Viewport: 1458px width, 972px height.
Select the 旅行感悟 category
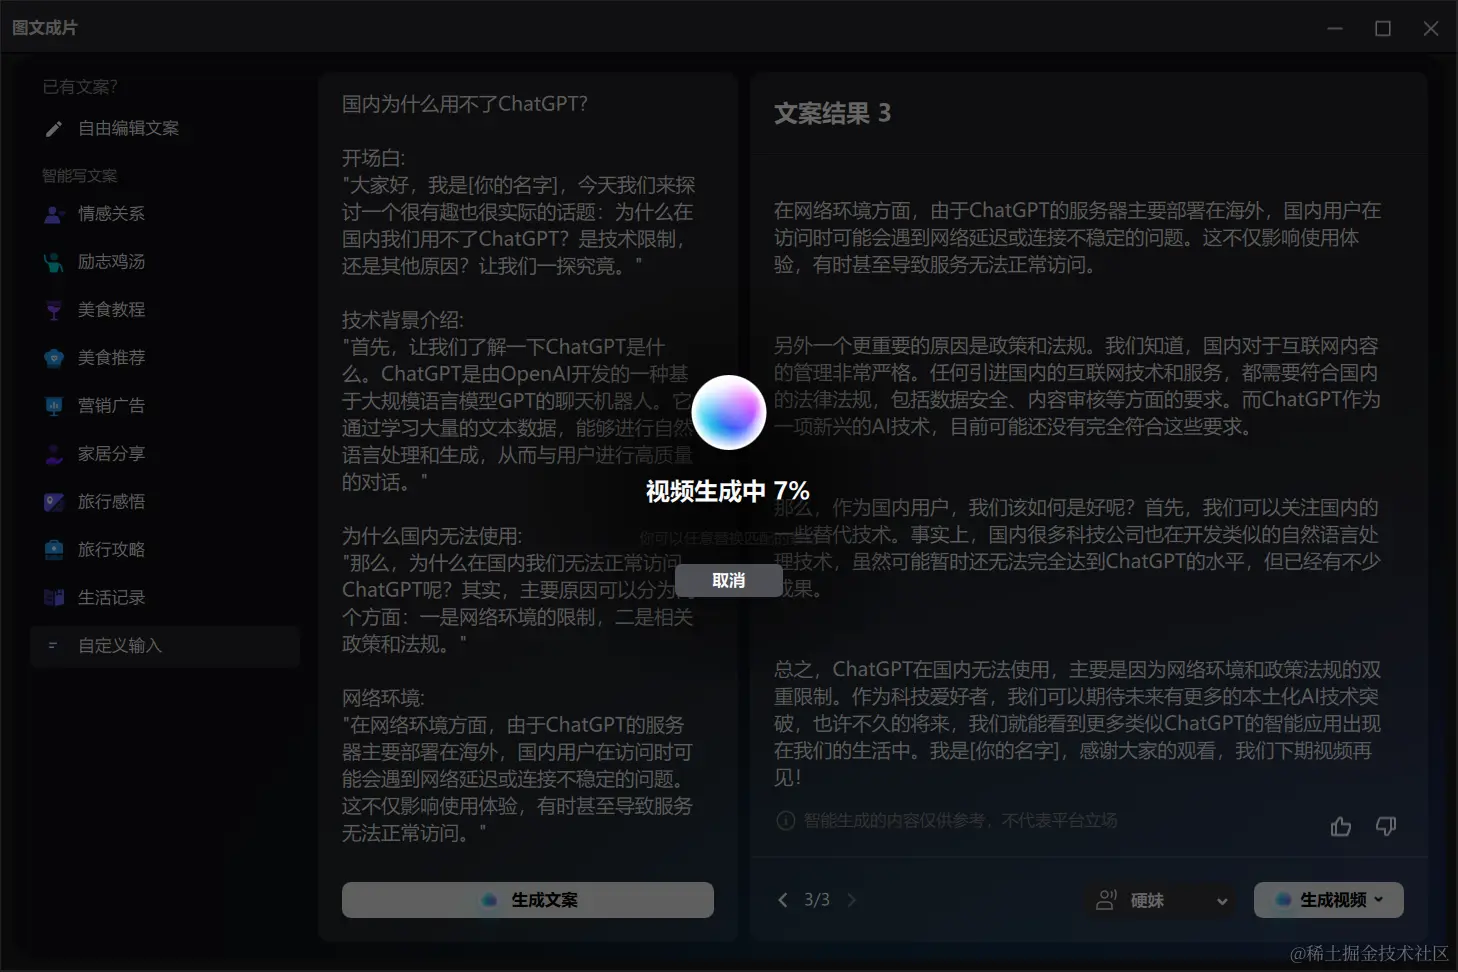coord(110,501)
